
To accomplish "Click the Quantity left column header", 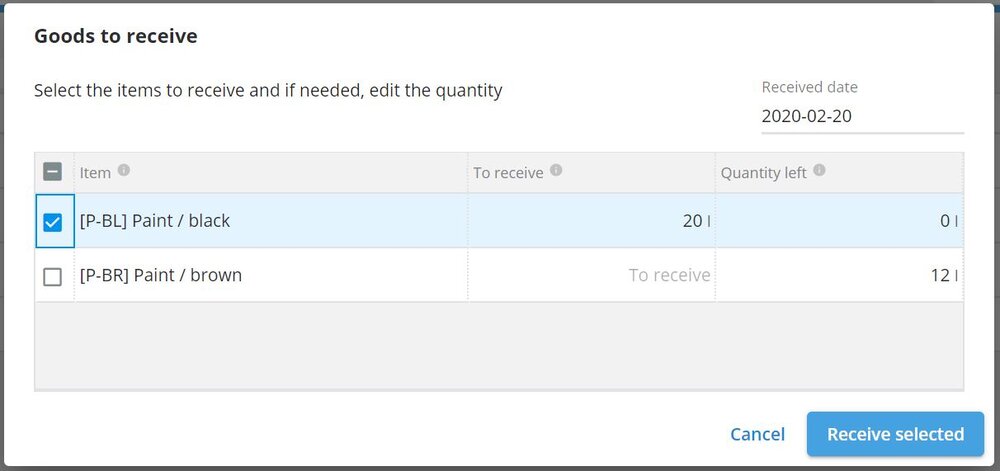I will [763, 173].
